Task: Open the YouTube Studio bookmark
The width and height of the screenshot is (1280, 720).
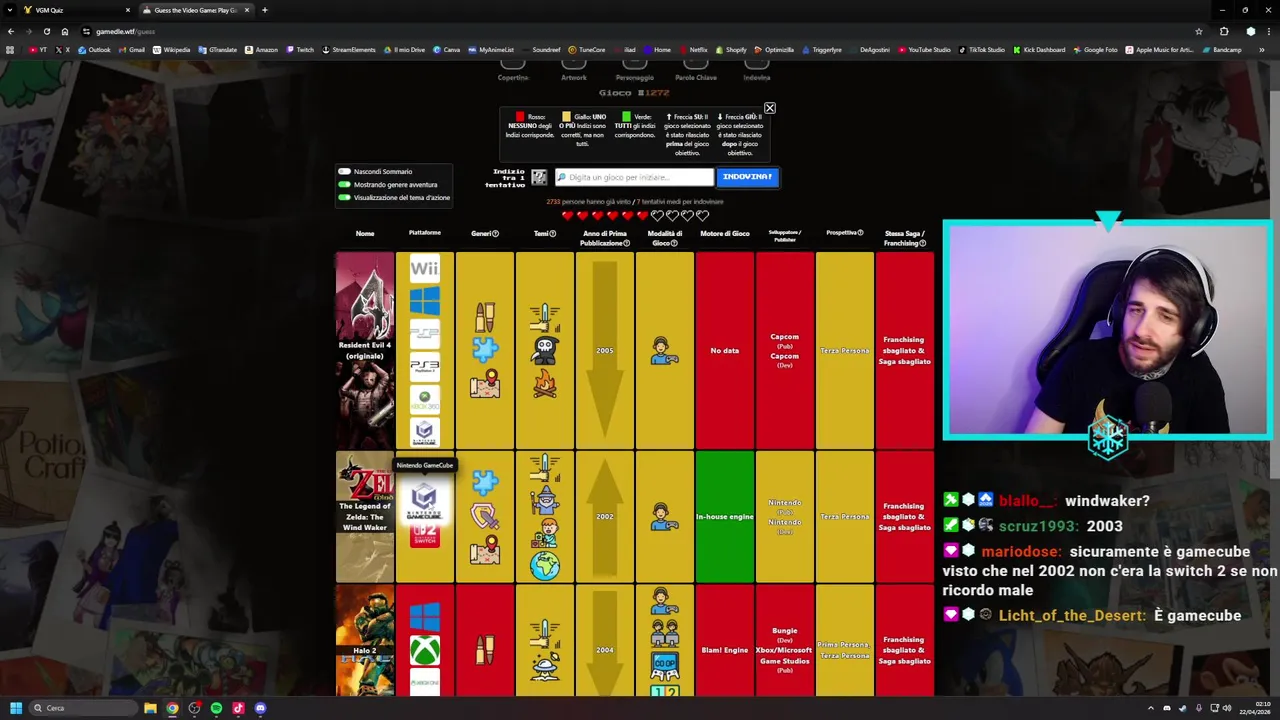Action: 924,50
